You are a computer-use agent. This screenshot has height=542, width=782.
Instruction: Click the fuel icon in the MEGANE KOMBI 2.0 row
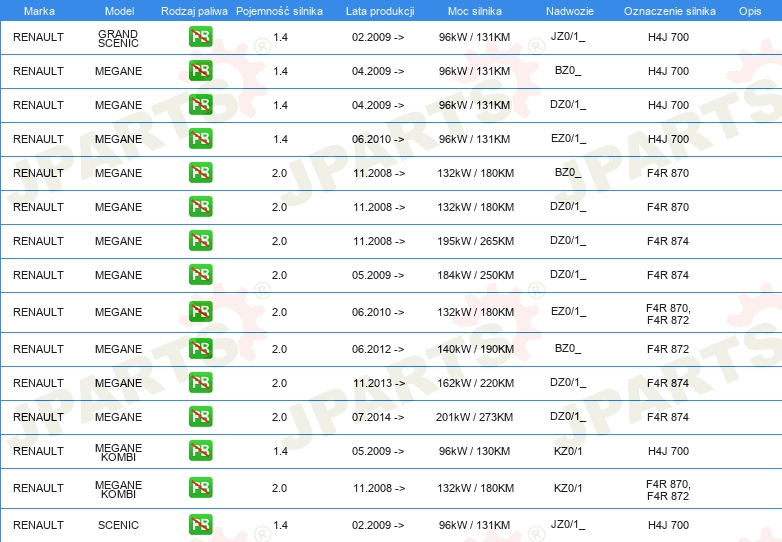tap(200, 487)
